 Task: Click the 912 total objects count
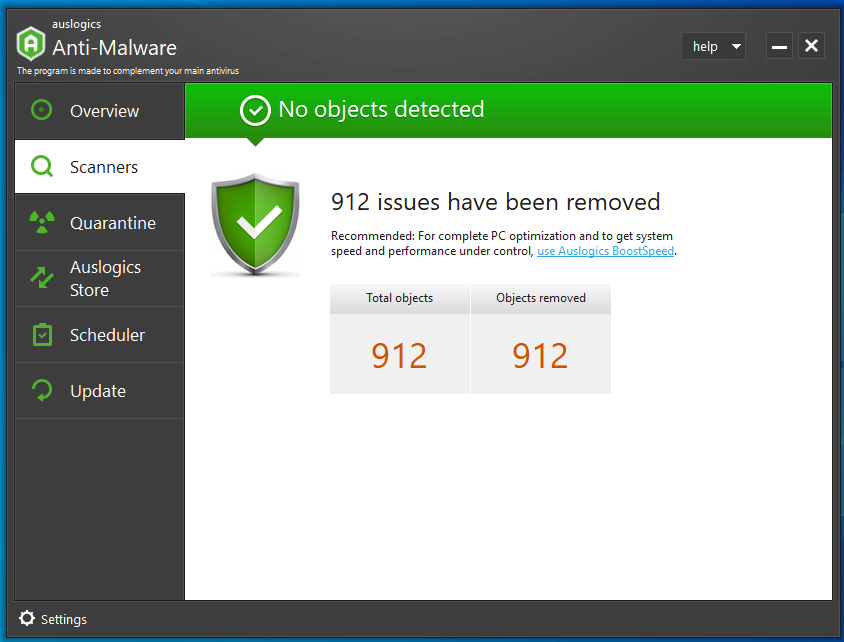(x=399, y=355)
